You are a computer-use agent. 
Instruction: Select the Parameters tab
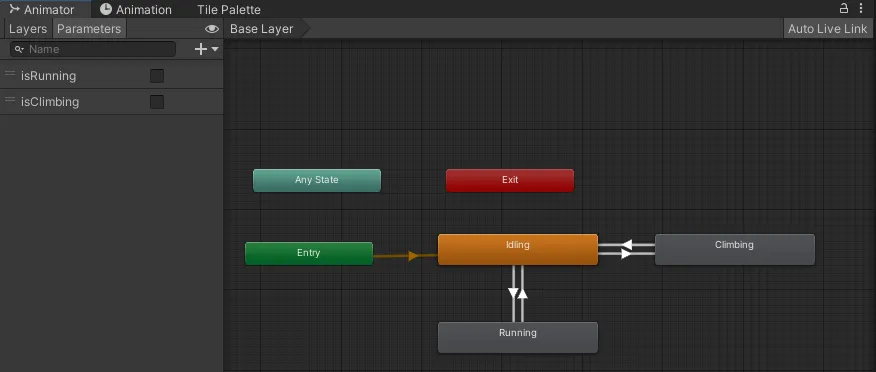coord(89,28)
